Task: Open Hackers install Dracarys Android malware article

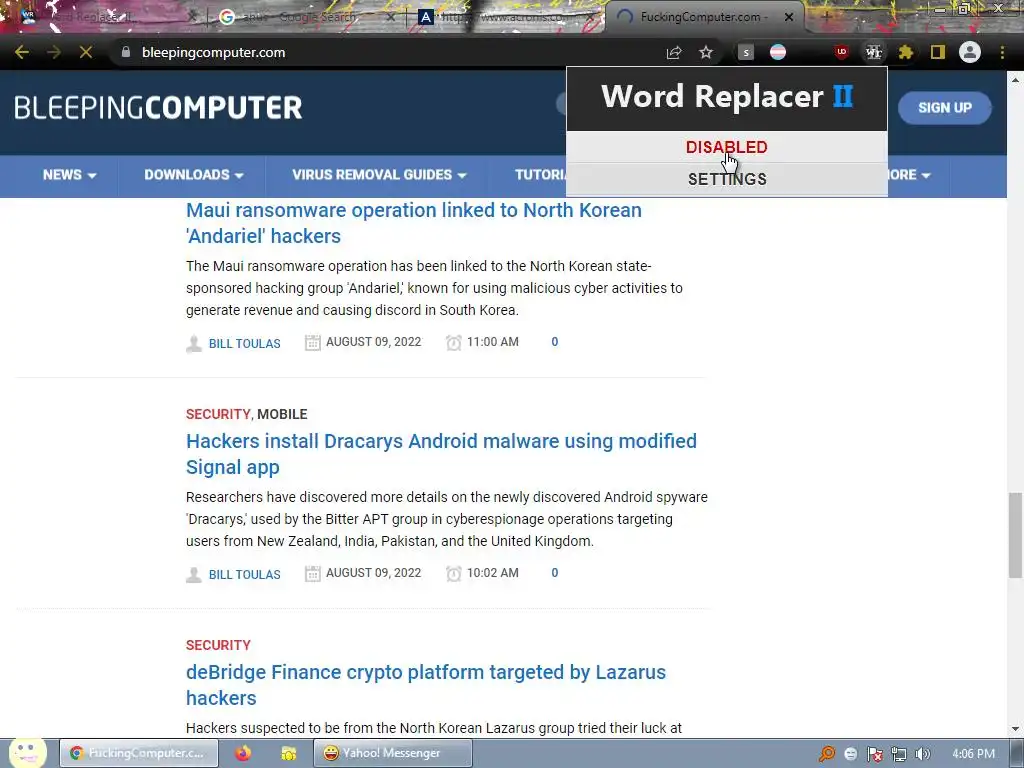Action: tap(441, 454)
